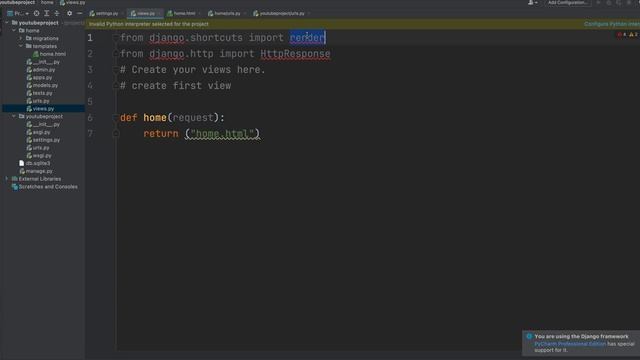Click the comment '# Create your views here.'
Screen dimensions: 640x360
tap(193, 69)
